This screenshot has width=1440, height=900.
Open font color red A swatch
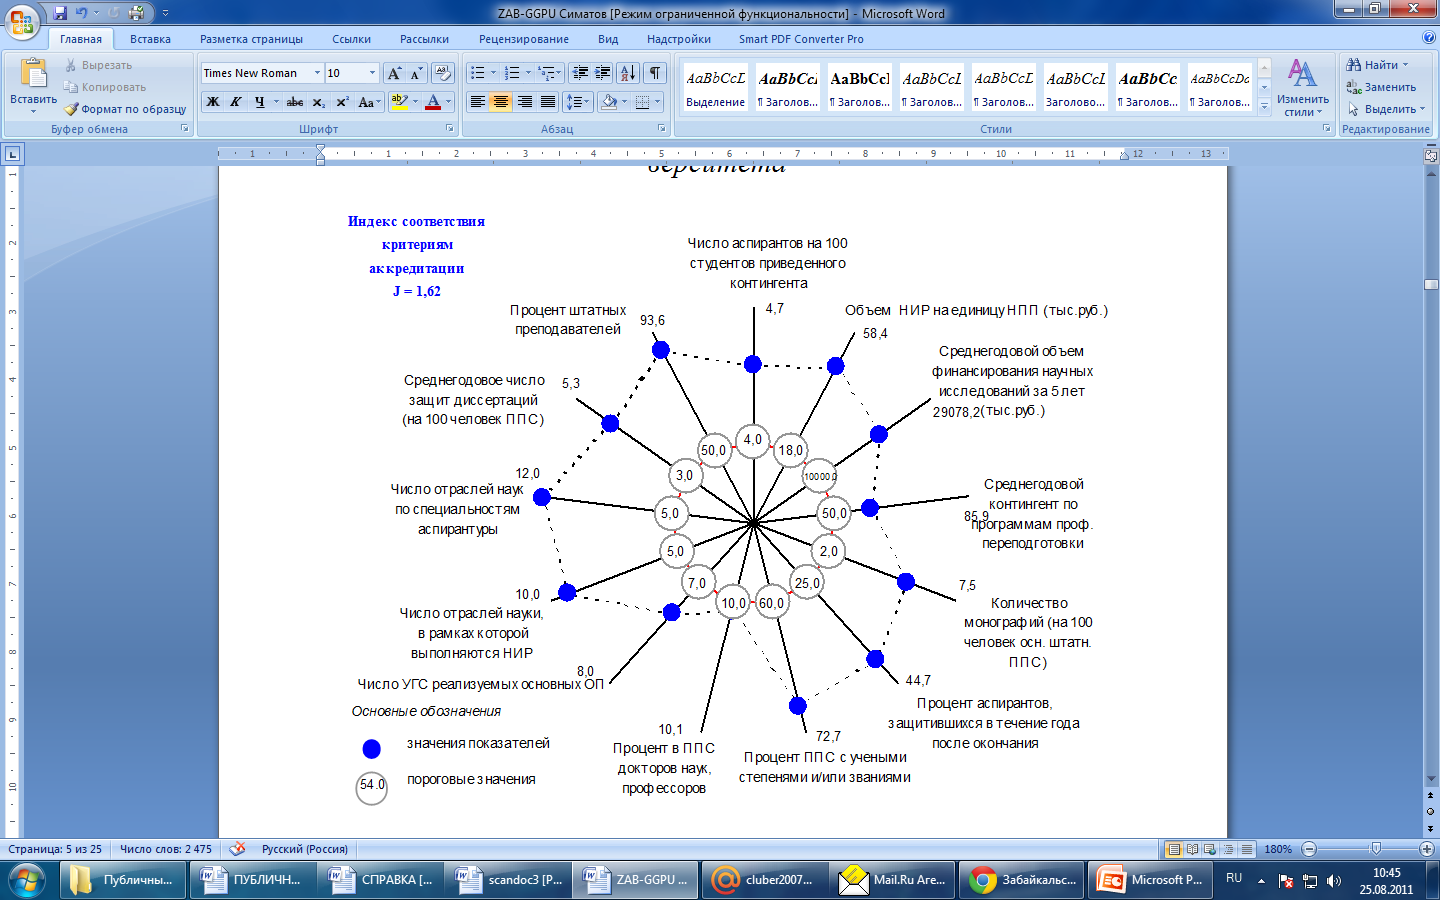tap(433, 102)
